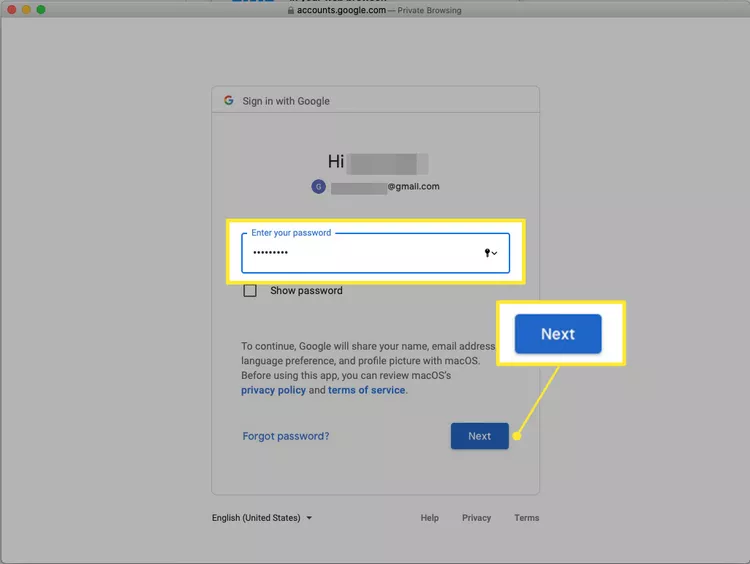Focus the Enter your password field
This screenshot has width=750, height=564.
(375, 253)
